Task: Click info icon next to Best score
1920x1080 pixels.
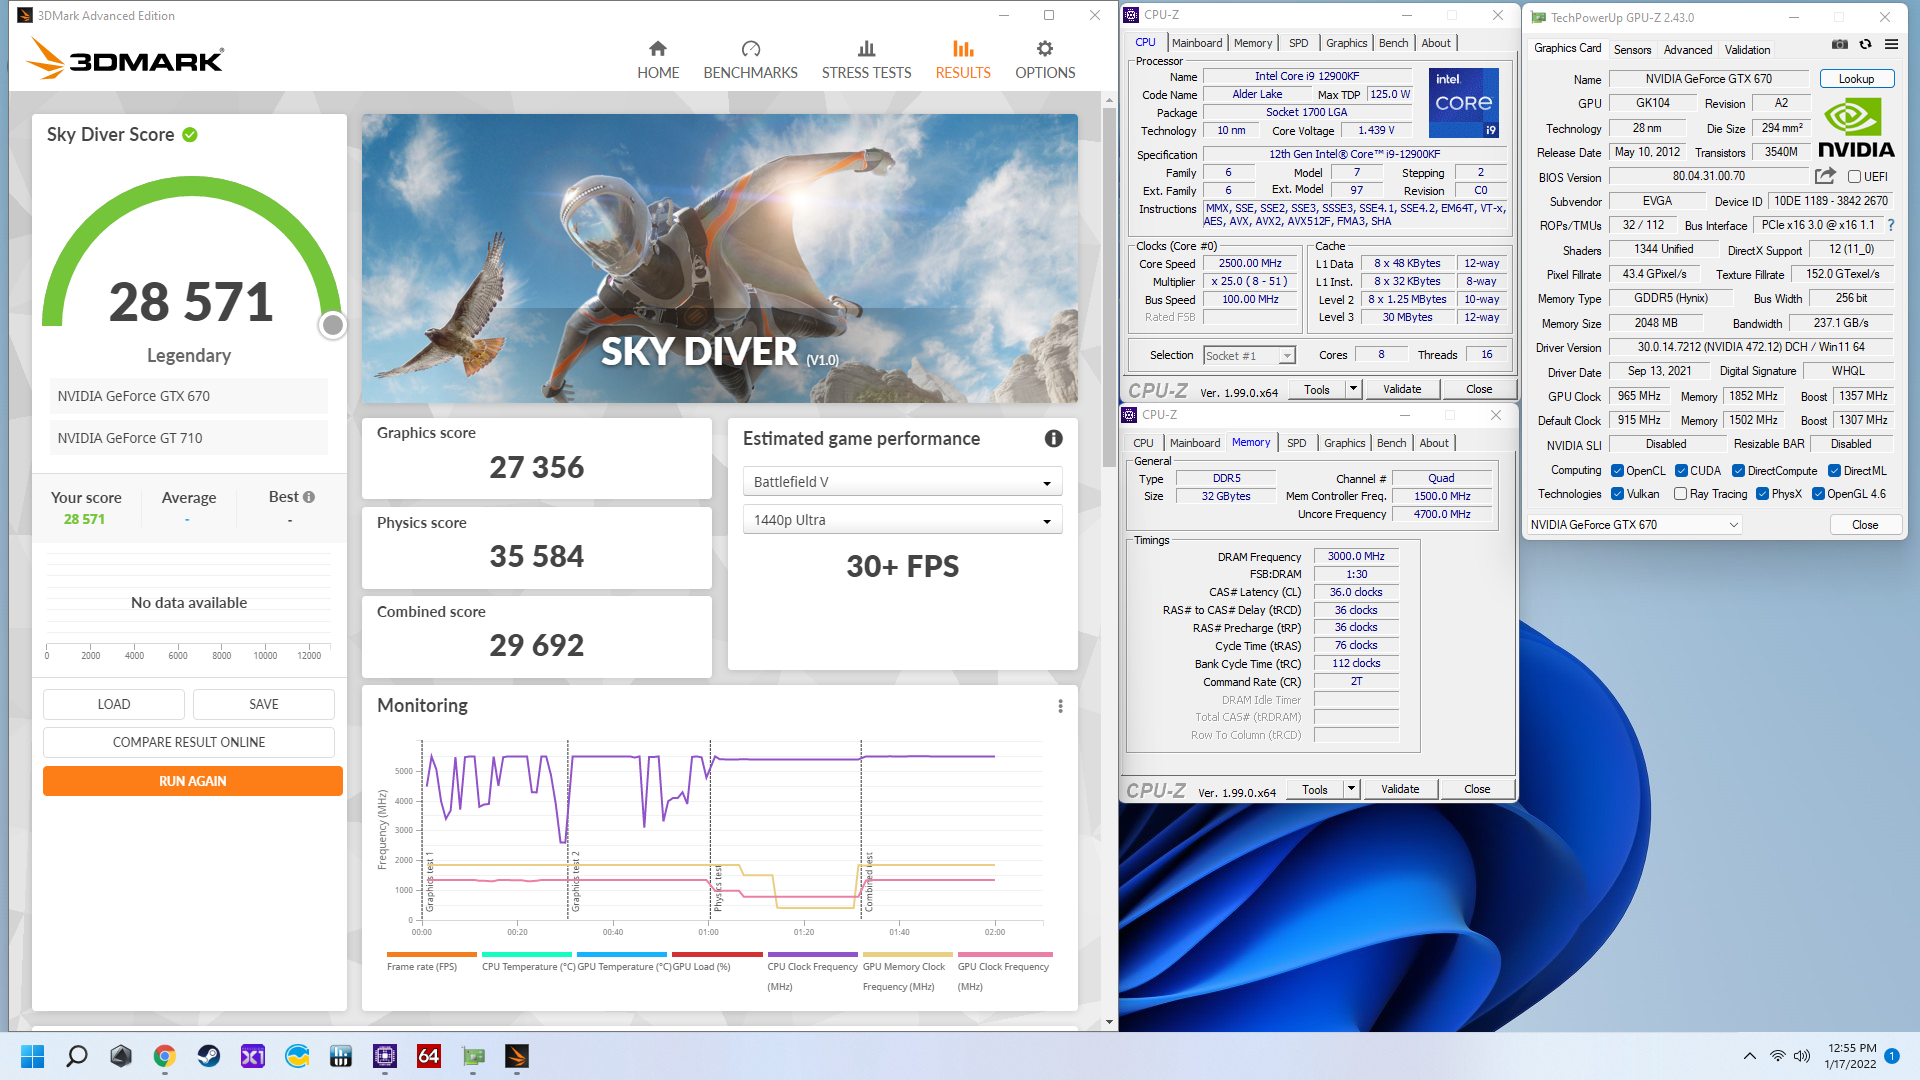Action: pos(309,497)
